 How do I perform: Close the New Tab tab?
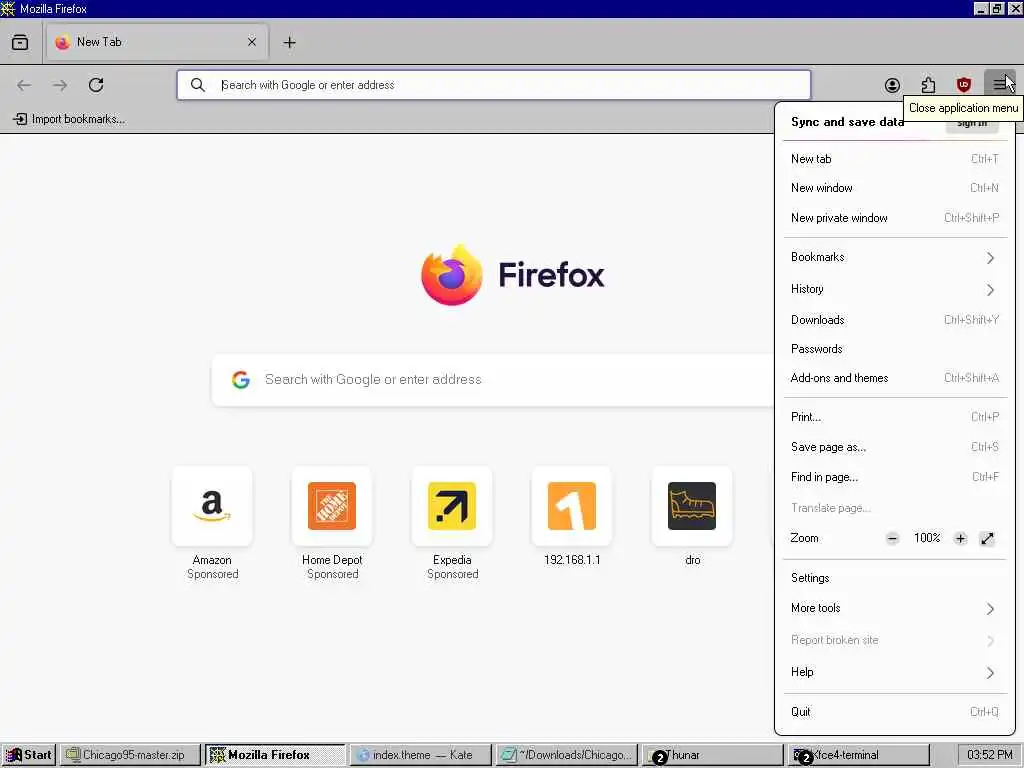point(251,42)
